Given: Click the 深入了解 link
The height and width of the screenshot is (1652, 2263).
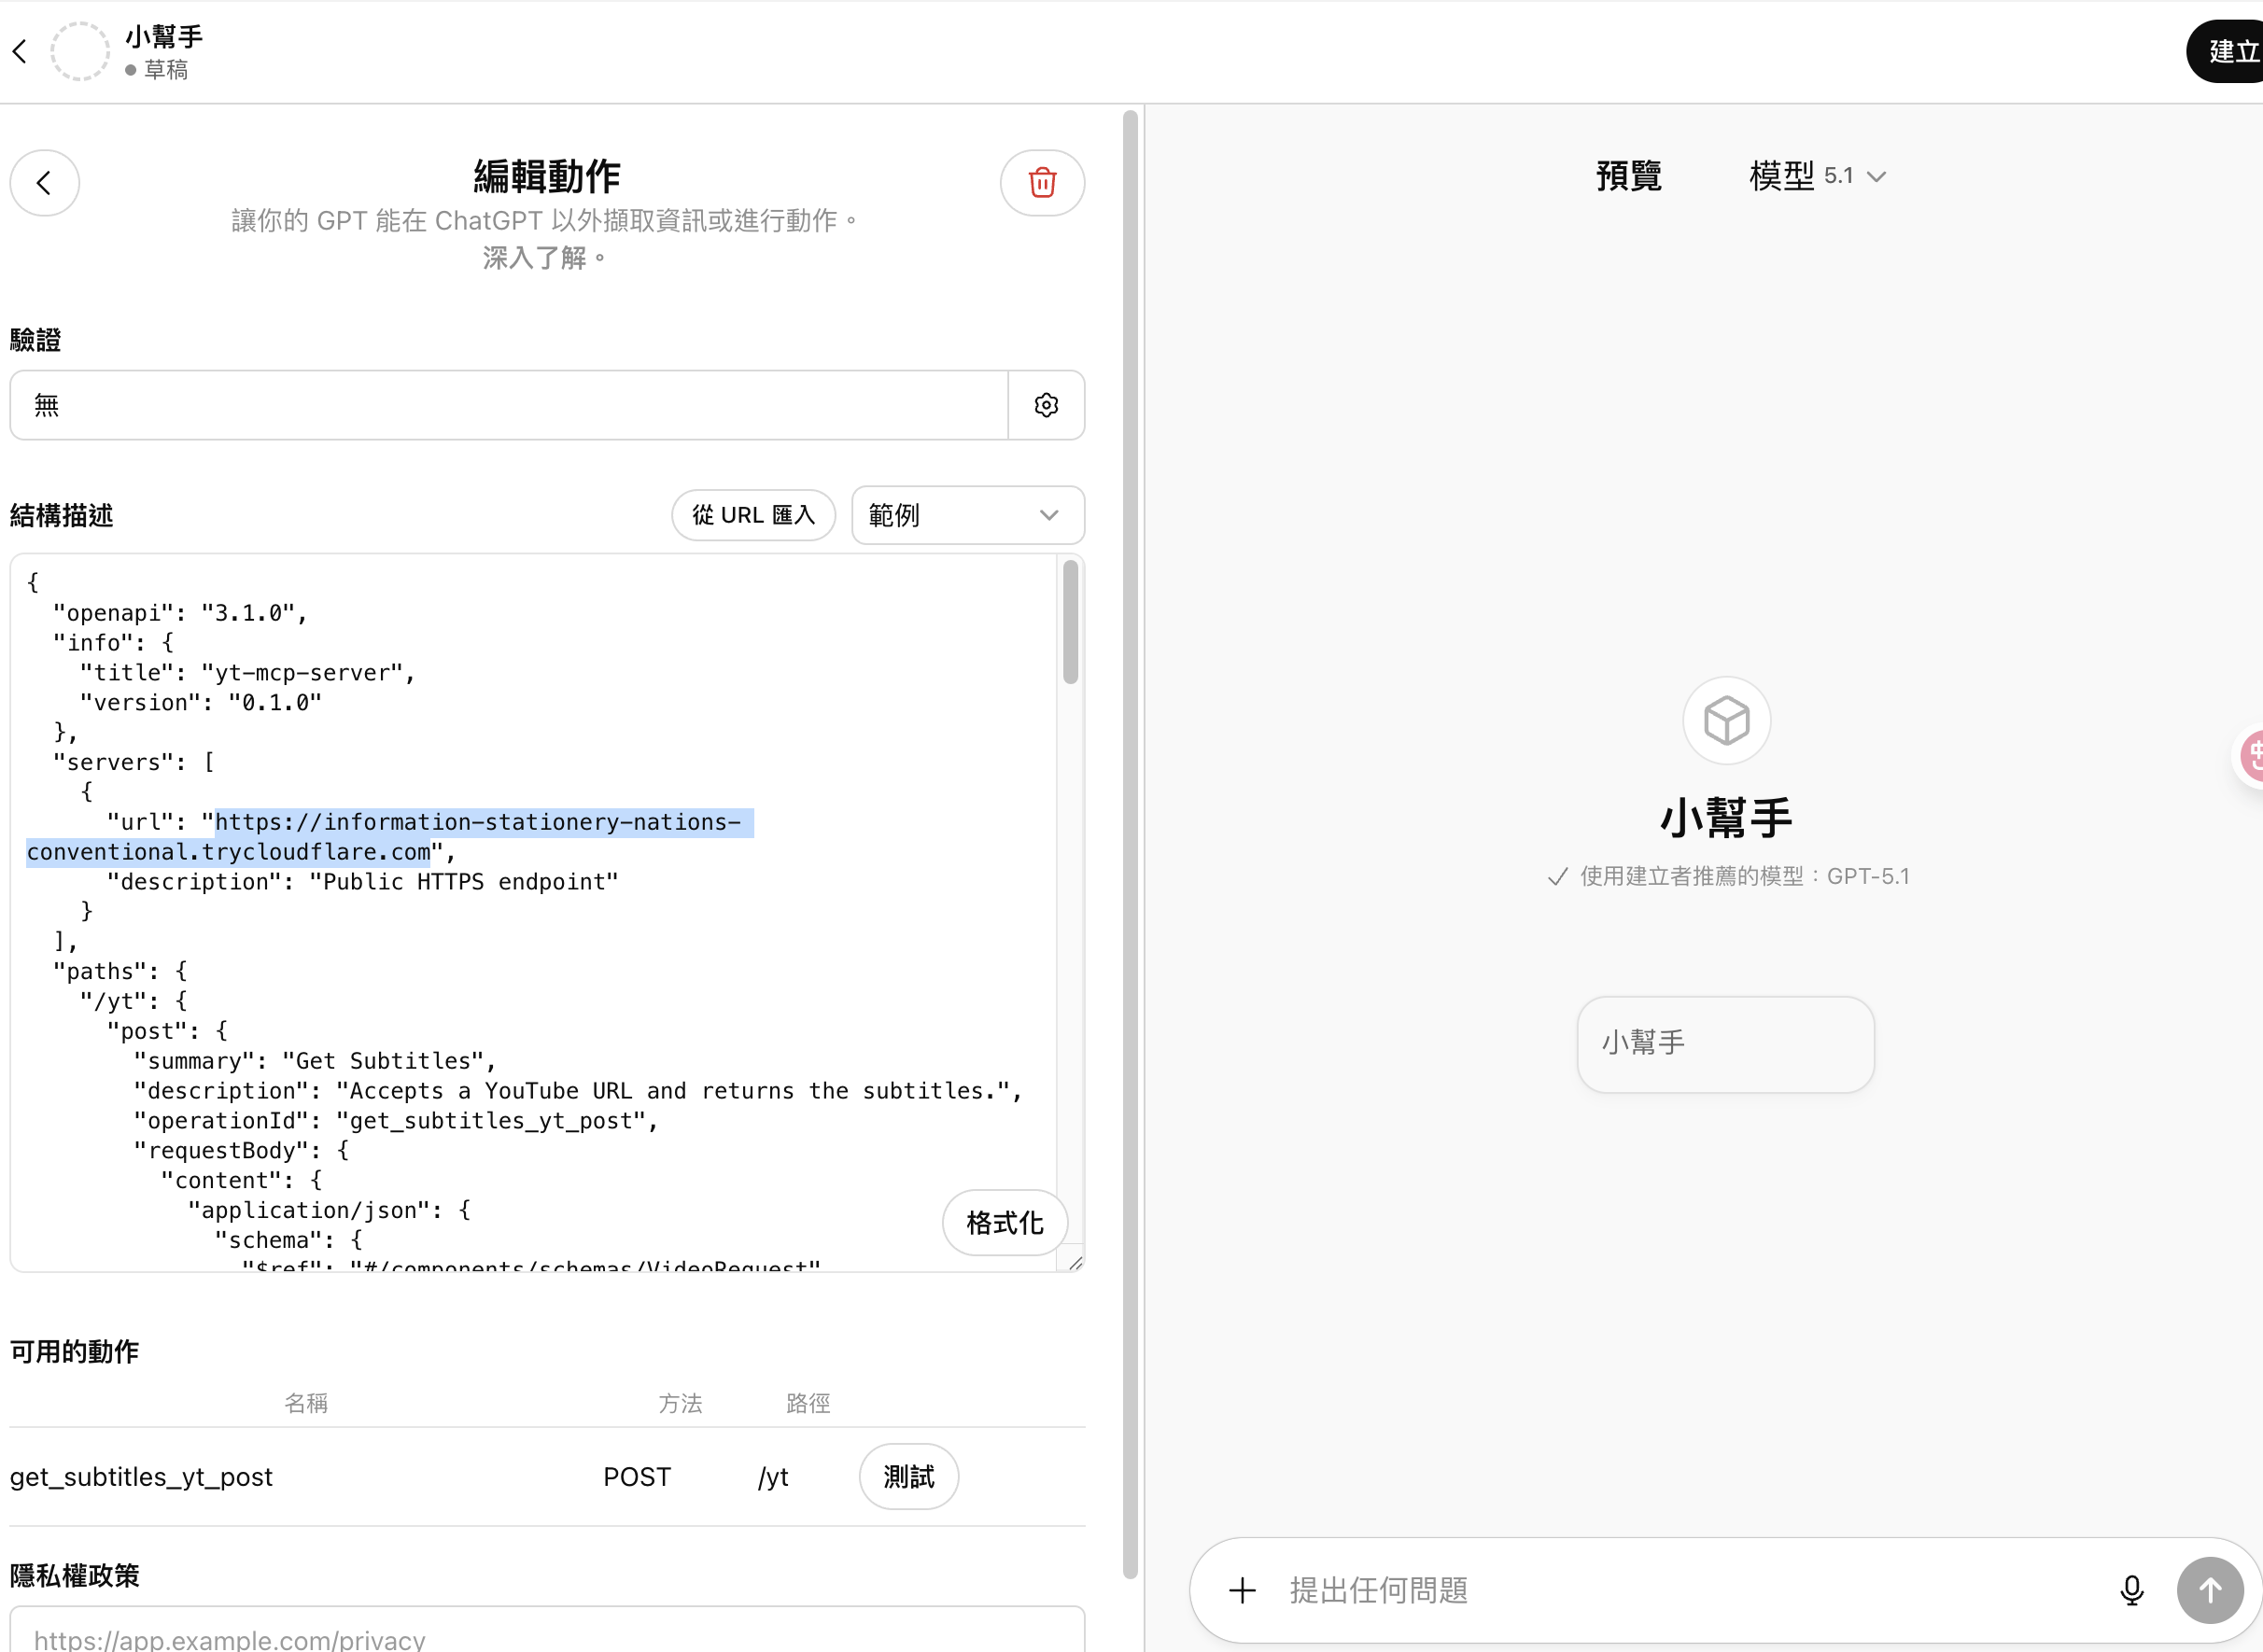Looking at the screenshot, I should tap(534, 258).
